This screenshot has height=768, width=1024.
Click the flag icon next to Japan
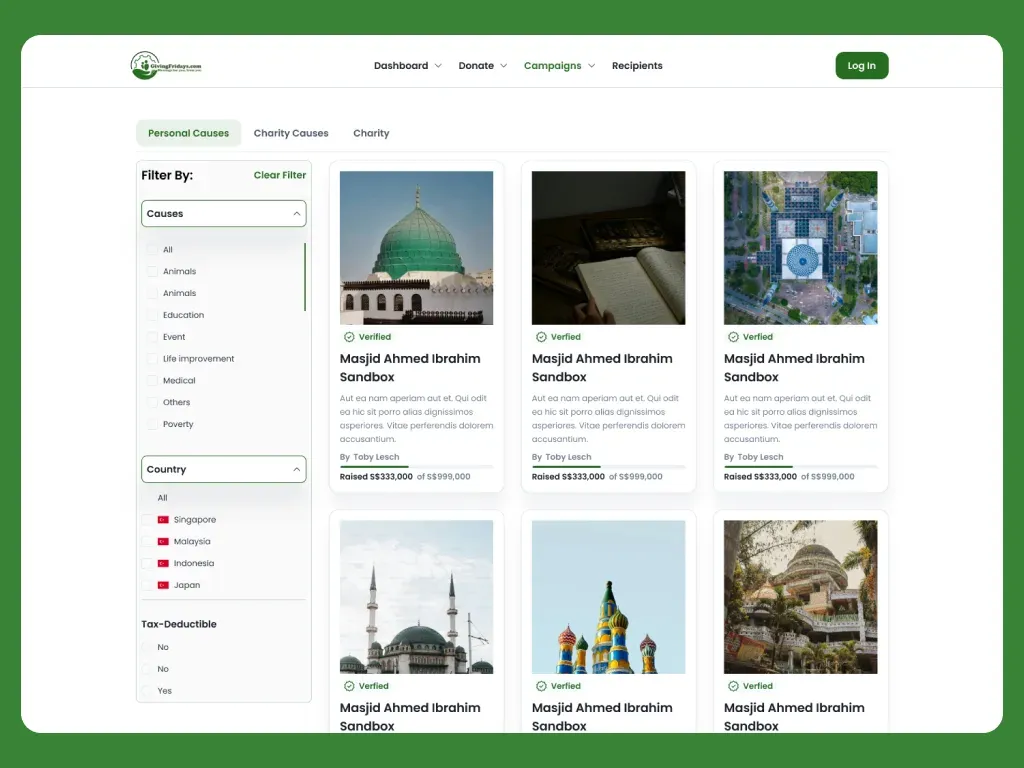163,585
